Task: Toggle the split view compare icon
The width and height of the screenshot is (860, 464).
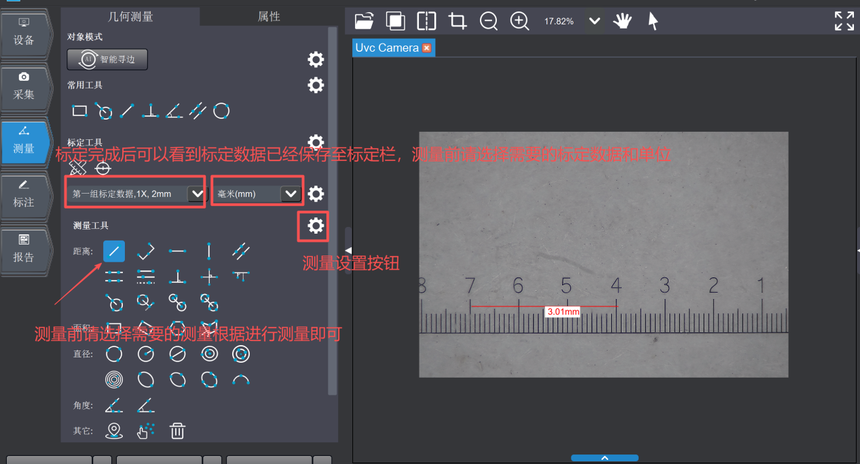Action: point(426,20)
